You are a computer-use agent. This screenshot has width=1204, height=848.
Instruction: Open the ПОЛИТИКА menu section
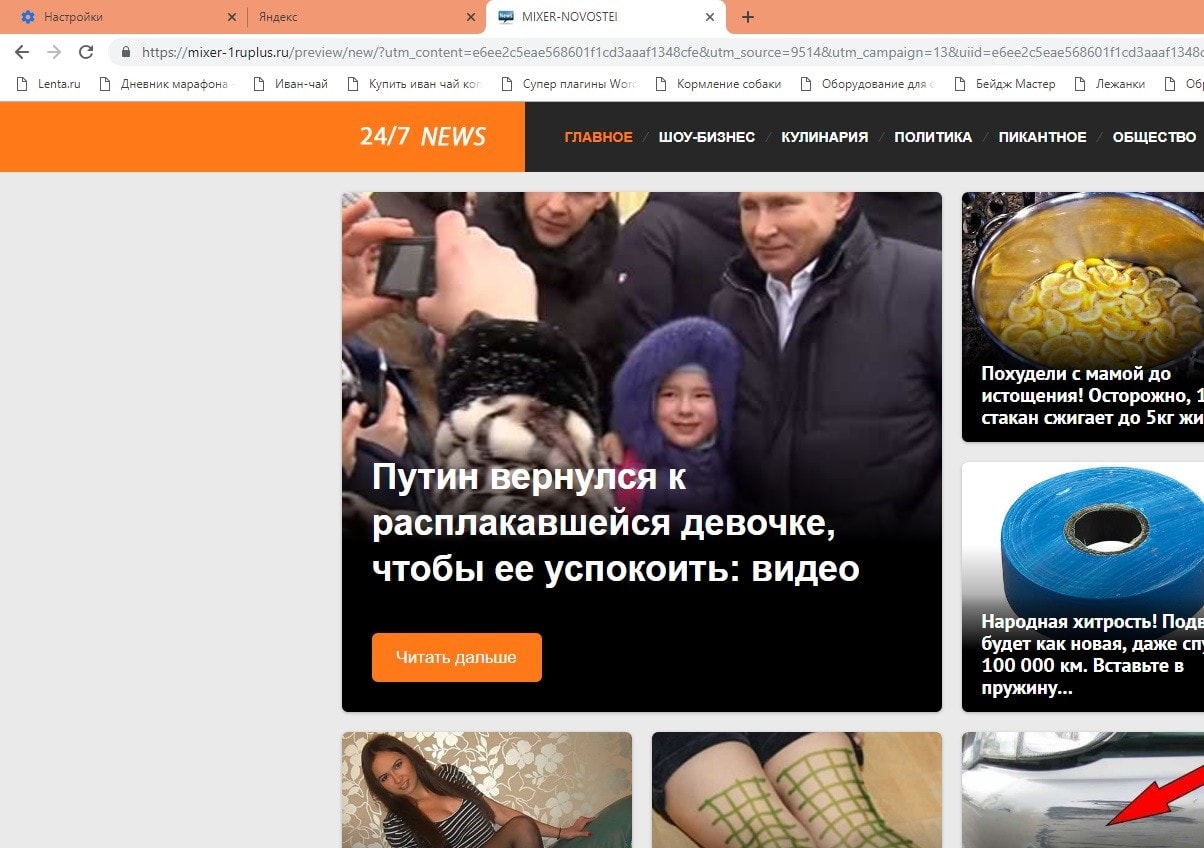click(x=933, y=137)
